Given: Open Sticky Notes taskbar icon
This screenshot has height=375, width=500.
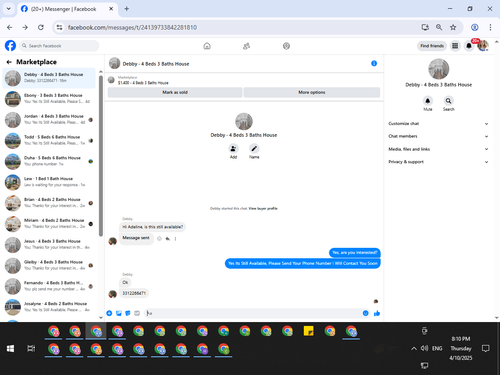Looking at the screenshot, I should point(309,331).
